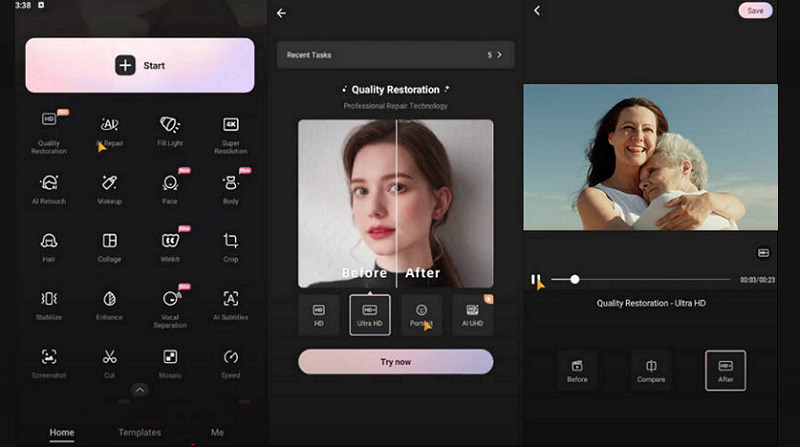
Task: Open the Collage tool
Action: pyautogui.click(x=109, y=246)
